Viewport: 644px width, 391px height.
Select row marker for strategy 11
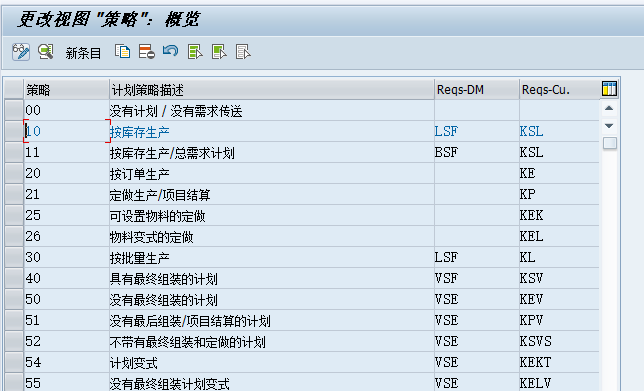pyautogui.click(x=14, y=152)
